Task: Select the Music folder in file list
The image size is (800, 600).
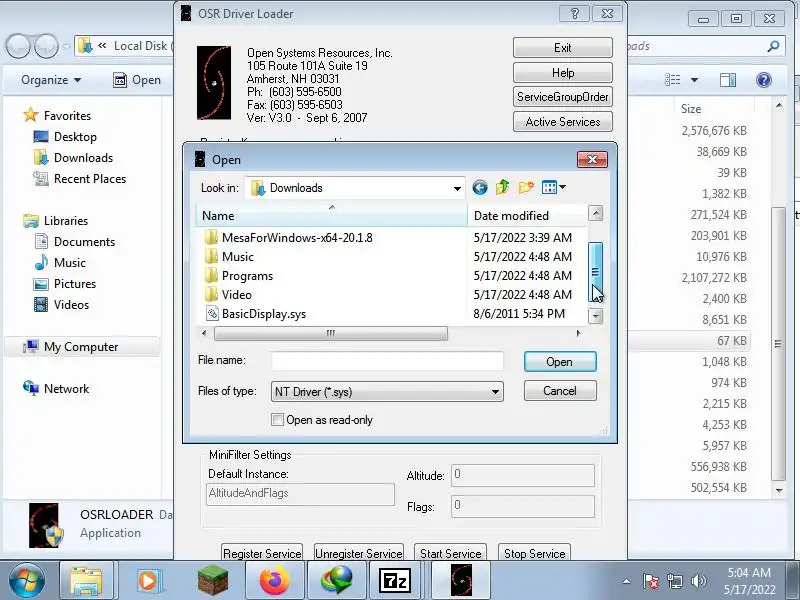Action: coord(238,257)
